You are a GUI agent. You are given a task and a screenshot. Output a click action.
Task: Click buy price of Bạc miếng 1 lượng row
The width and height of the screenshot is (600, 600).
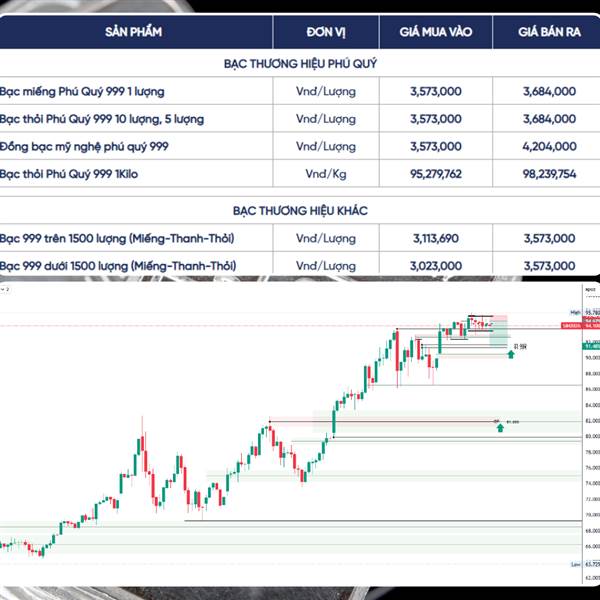click(x=436, y=91)
